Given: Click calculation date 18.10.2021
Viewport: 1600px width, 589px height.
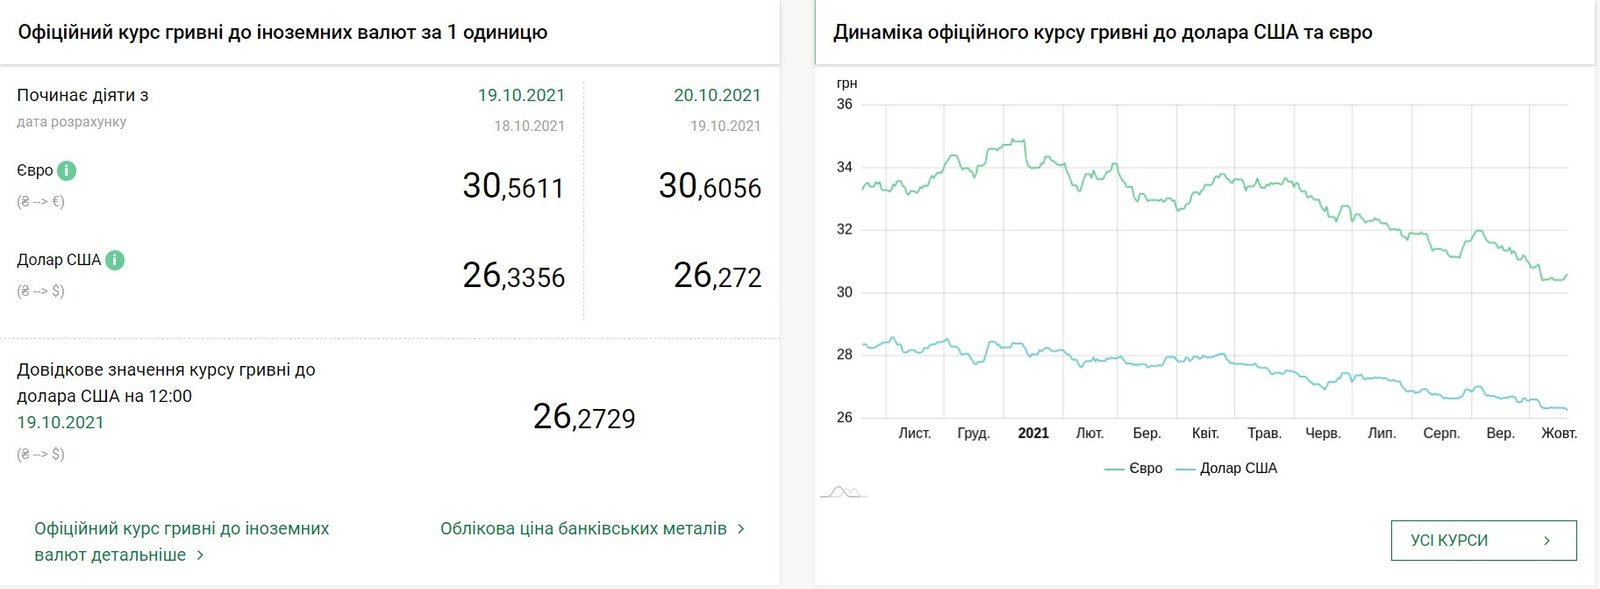Looking at the screenshot, I should coord(529,126).
